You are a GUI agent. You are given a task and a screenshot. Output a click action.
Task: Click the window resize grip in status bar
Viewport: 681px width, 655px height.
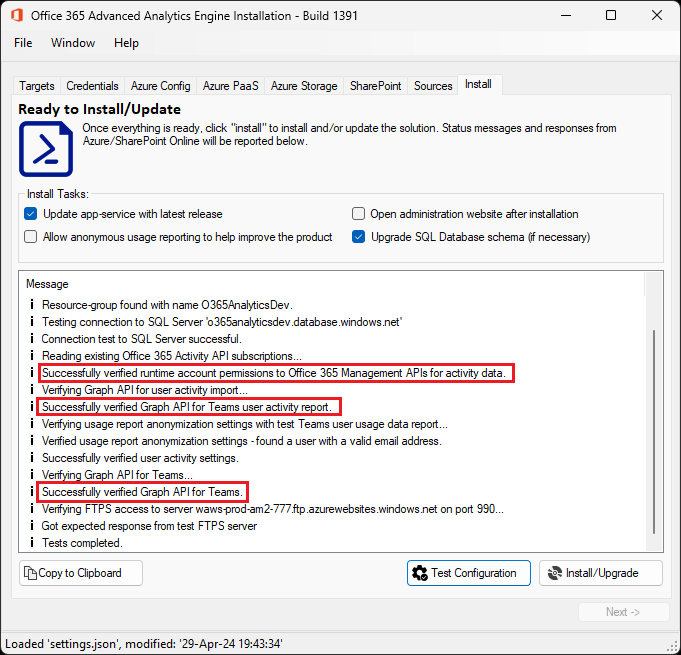[x=674, y=648]
